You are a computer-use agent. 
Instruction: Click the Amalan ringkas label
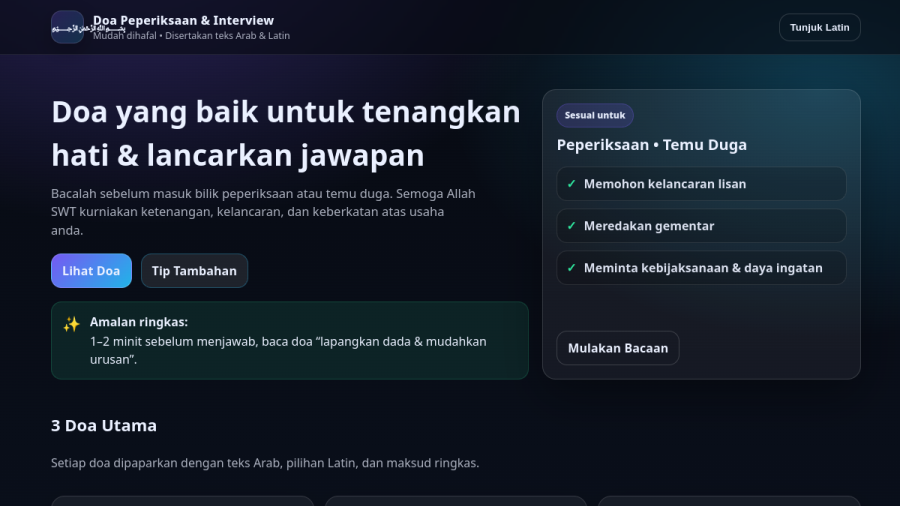[139, 322]
